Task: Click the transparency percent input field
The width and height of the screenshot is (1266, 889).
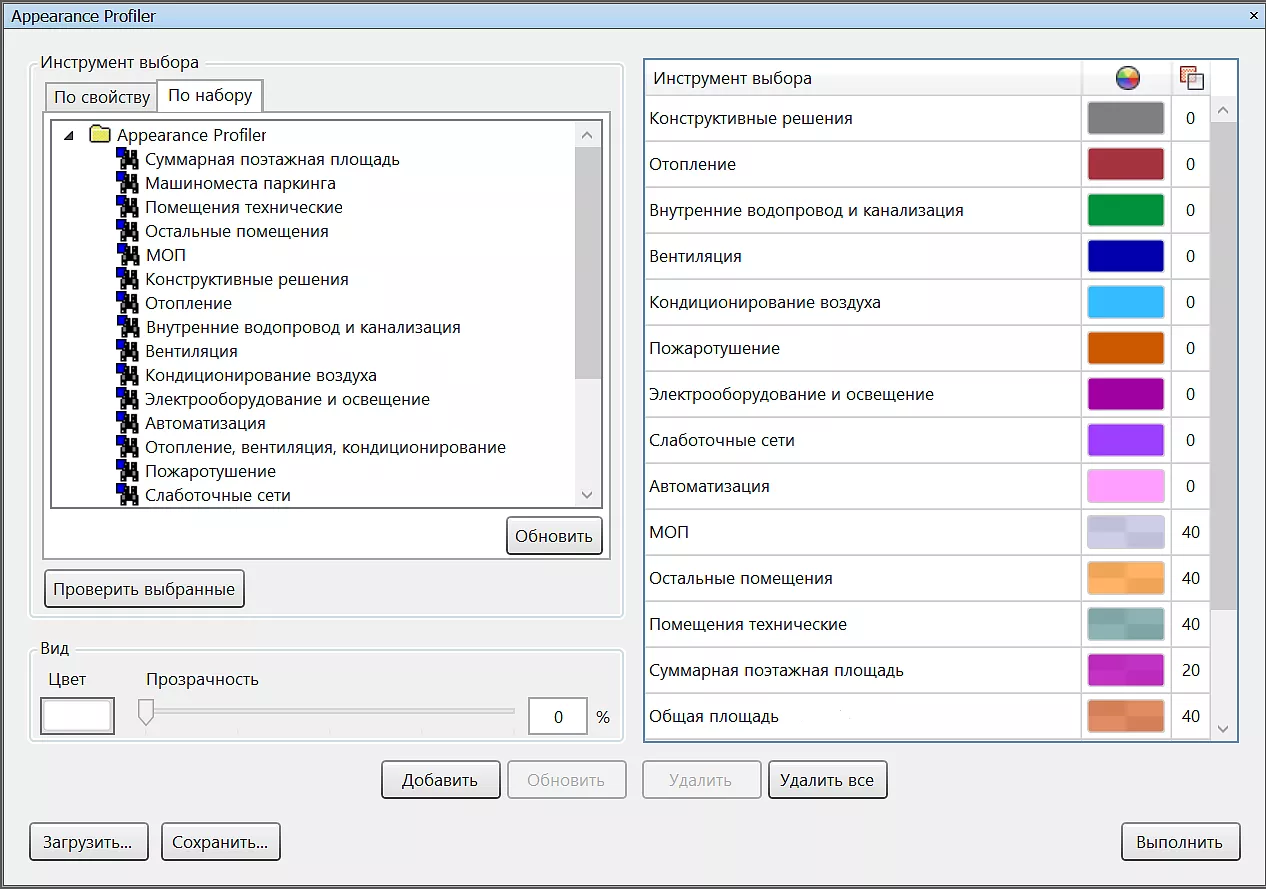Action: [x=558, y=717]
